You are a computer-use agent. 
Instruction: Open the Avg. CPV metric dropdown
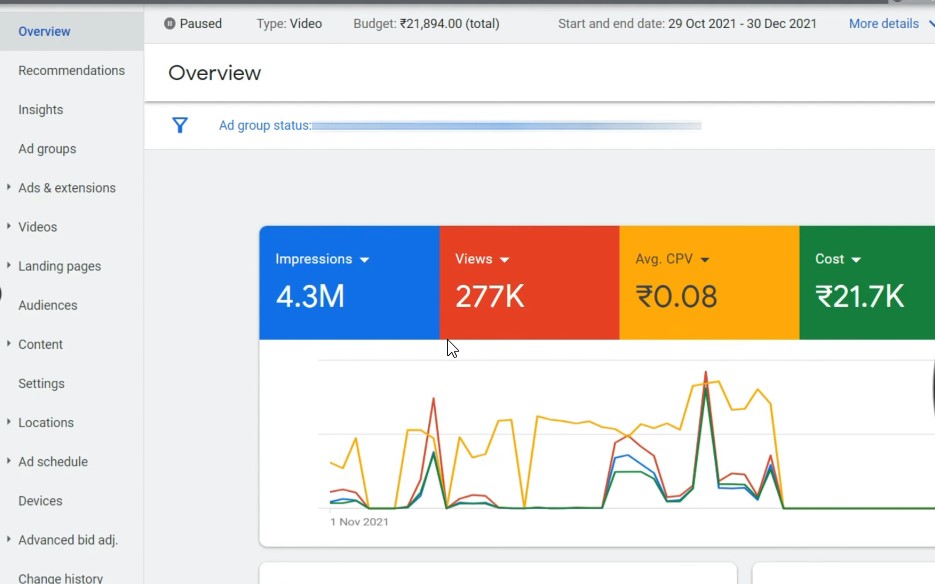[x=705, y=260]
